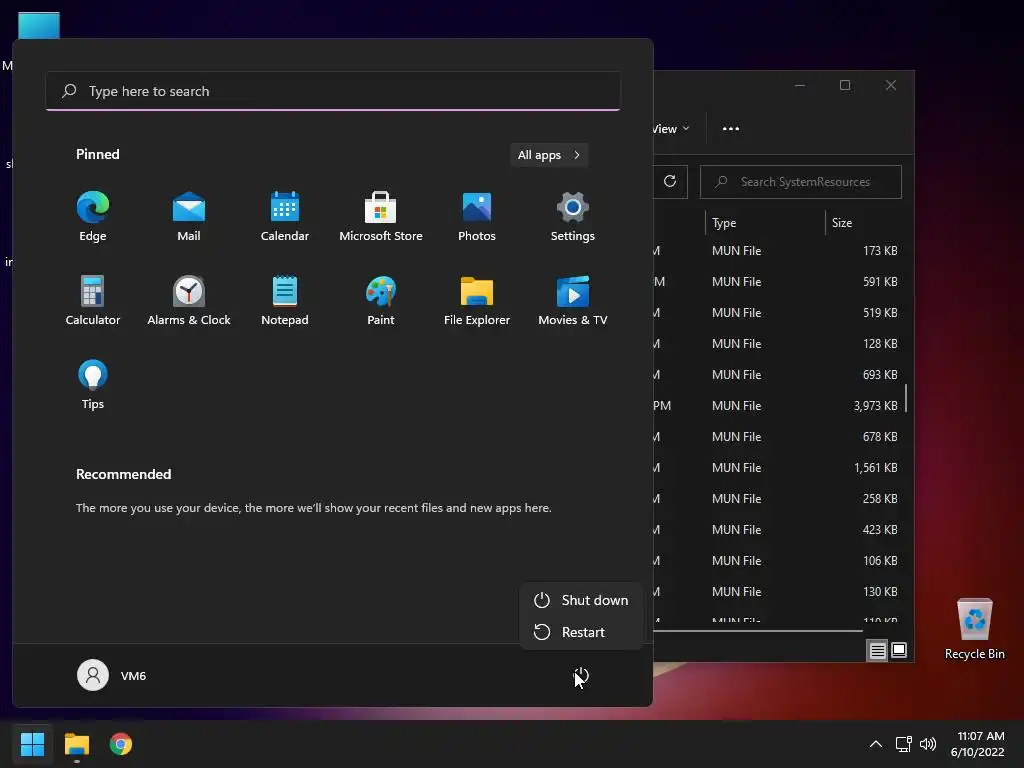This screenshot has width=1024, height=768.
Task: Select the file row sized 106 KB
Action: point(778,561)
